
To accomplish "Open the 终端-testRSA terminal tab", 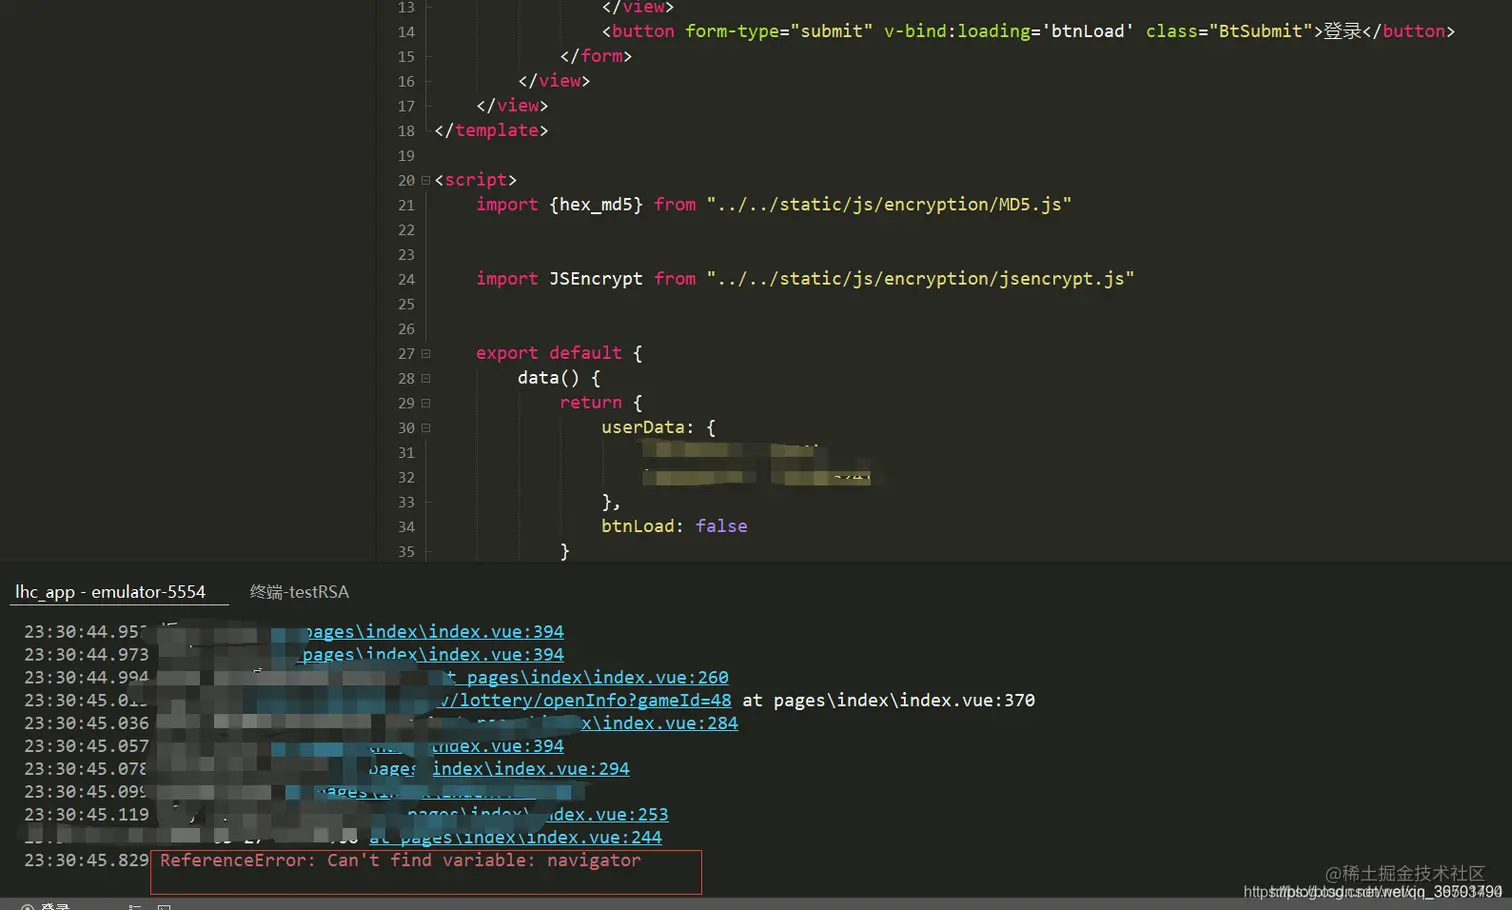I will pyautogui.click(x=299, y=592).
